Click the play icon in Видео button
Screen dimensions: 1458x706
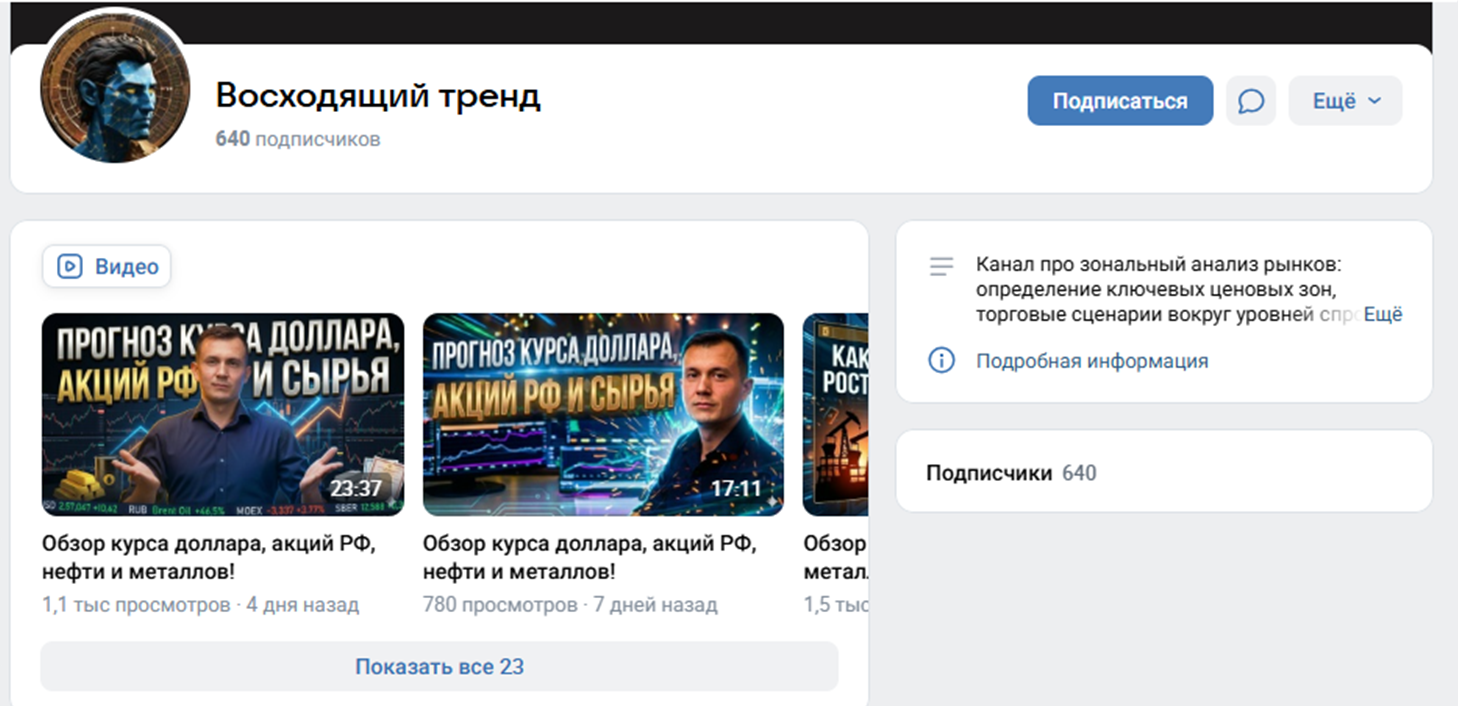coord(70,267)
